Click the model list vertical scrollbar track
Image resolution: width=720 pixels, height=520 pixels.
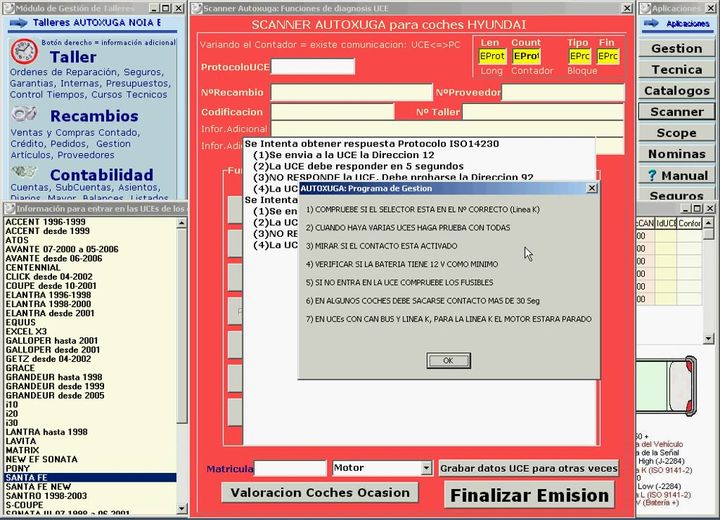tap(181, 462)
